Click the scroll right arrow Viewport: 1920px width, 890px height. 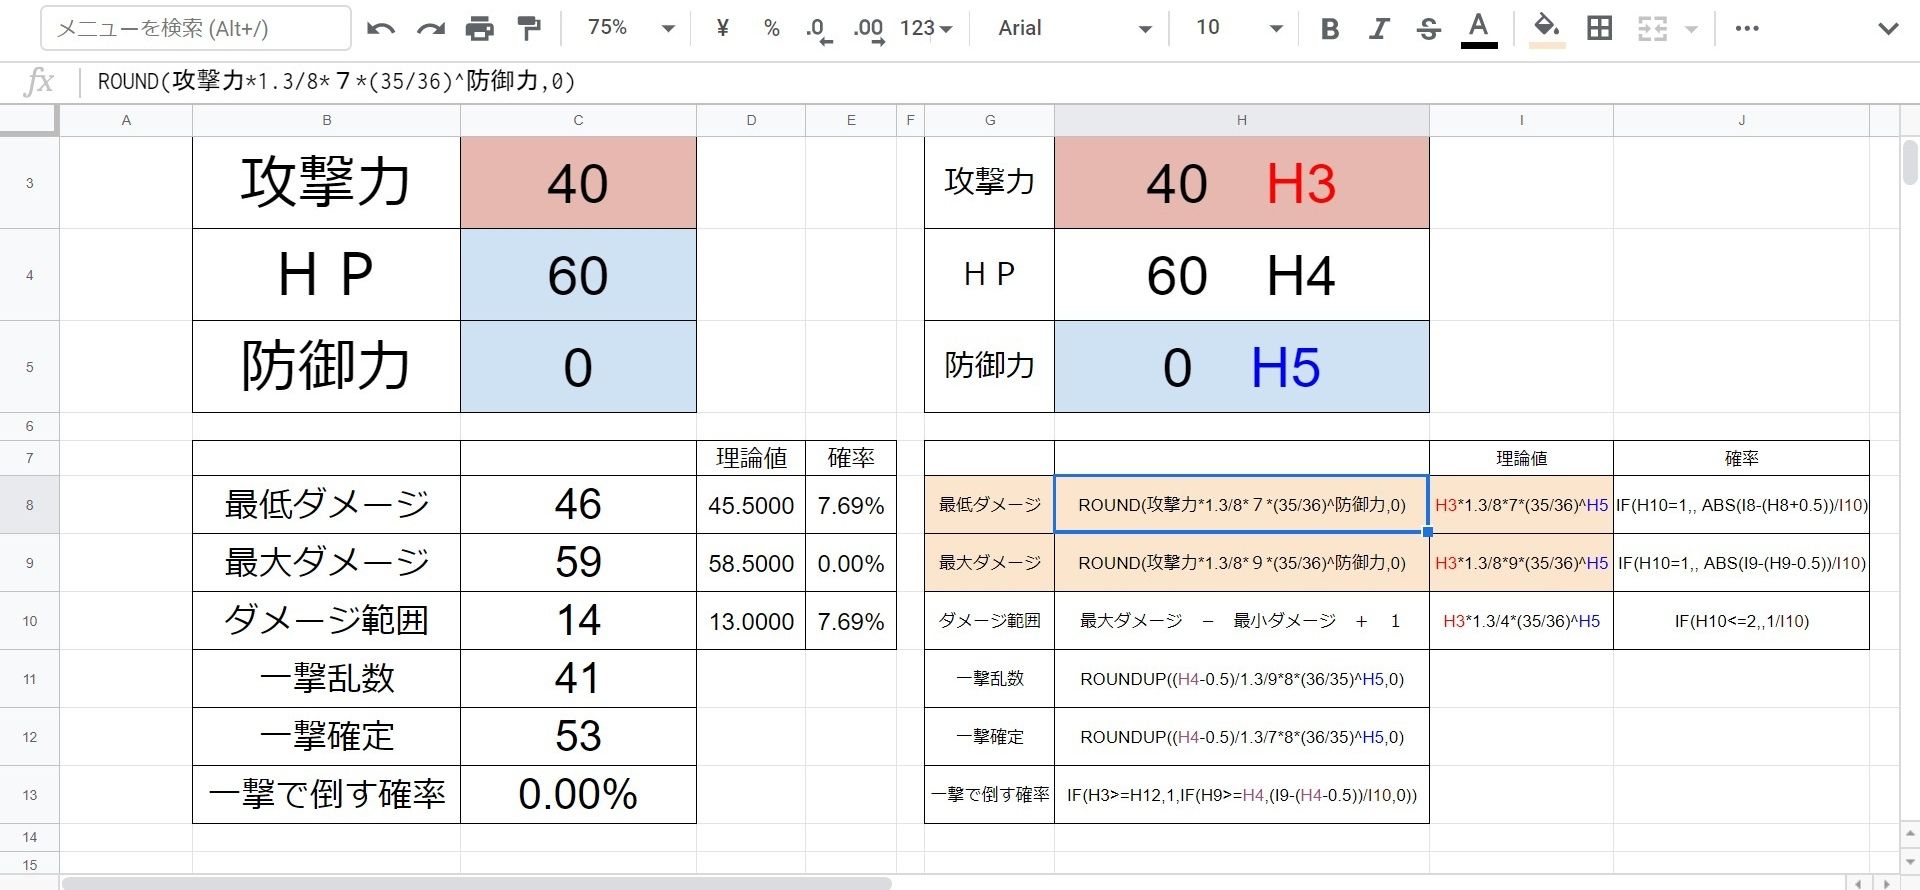click(x=1886, y=883)
